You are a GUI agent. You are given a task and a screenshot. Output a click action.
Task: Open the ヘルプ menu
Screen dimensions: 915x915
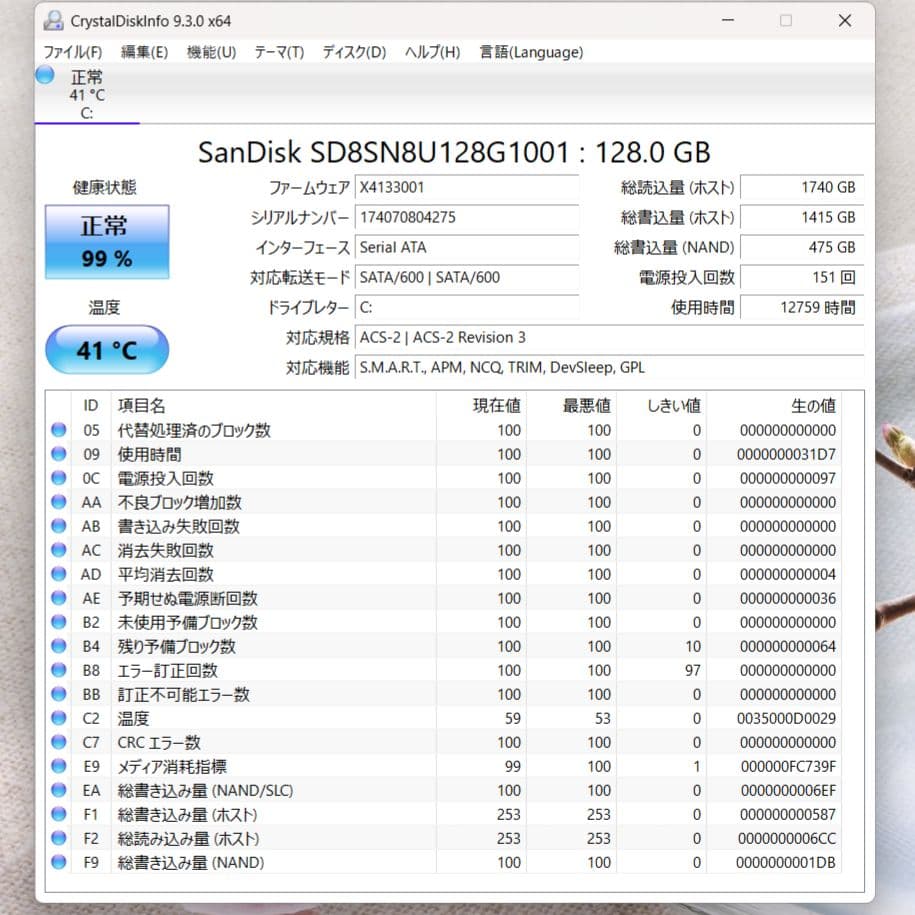[x=430, y=52]
